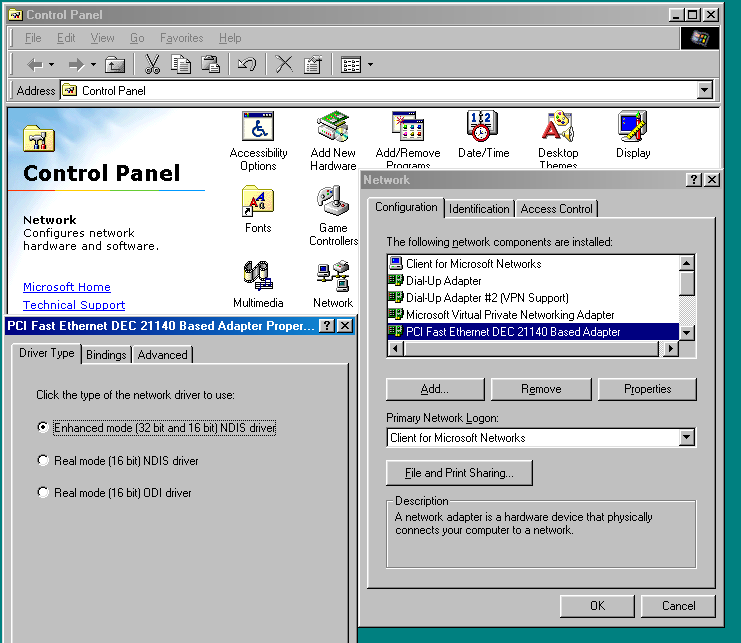Expand the Address bar dropdown

[x=705, y=90]
